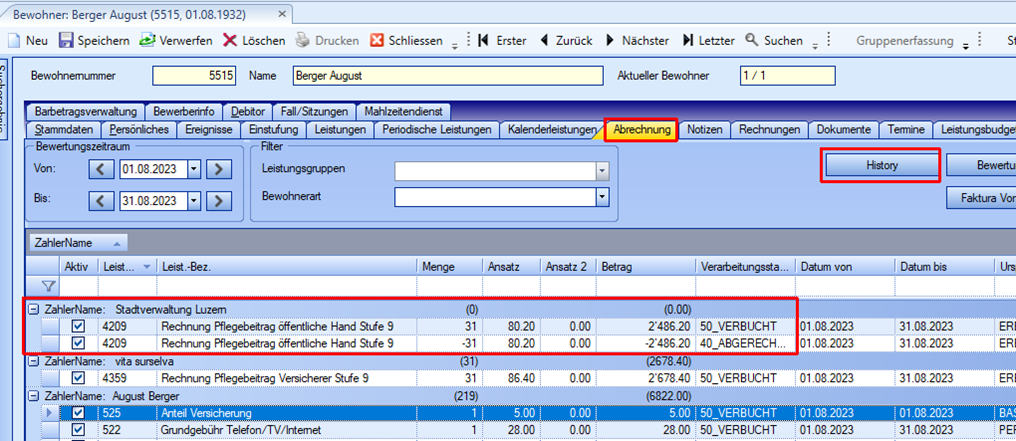
Task: Click the Name field Berger August
Action: [x=448, y=76]
